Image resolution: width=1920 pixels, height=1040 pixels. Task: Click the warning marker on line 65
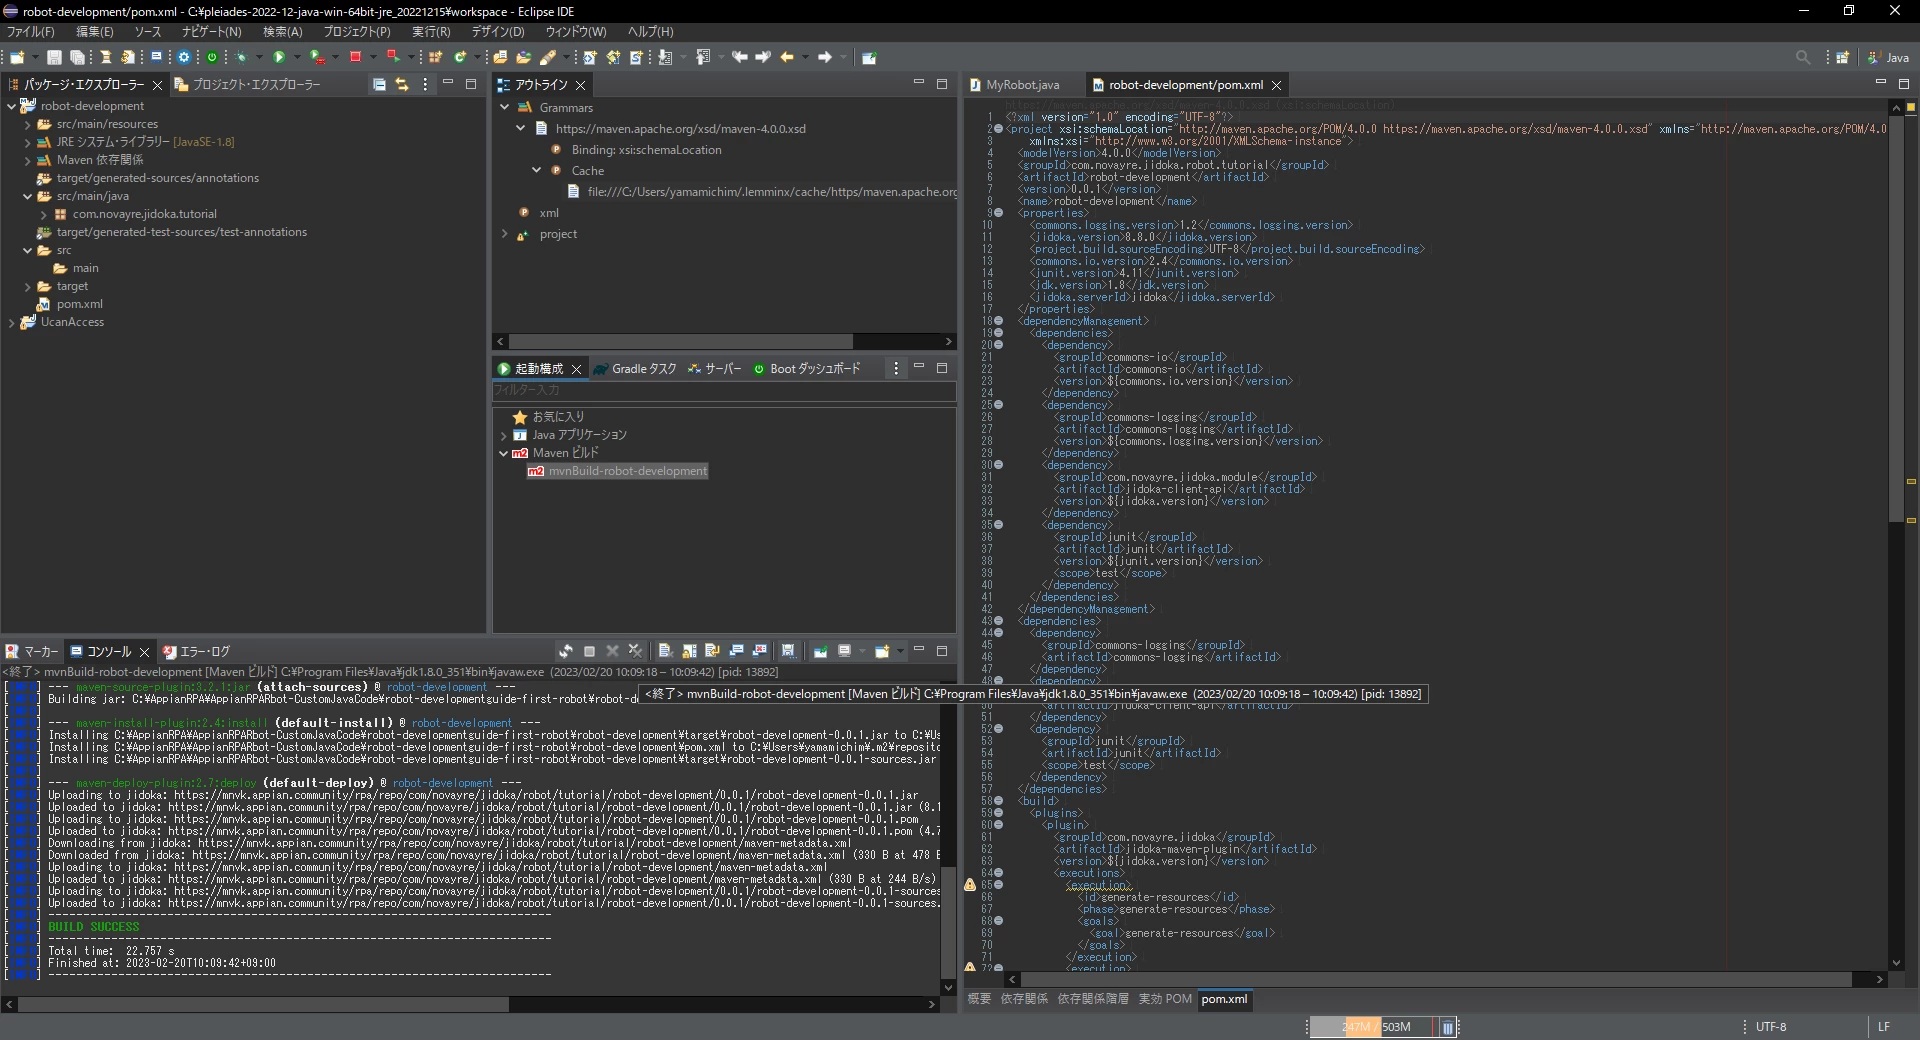[x=970, y=885]
